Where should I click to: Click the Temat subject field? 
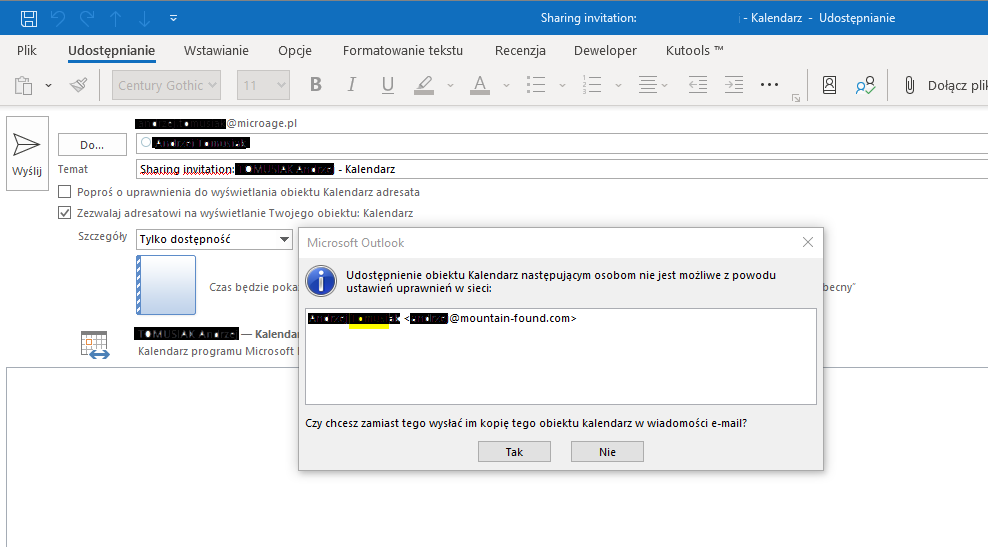562,169
